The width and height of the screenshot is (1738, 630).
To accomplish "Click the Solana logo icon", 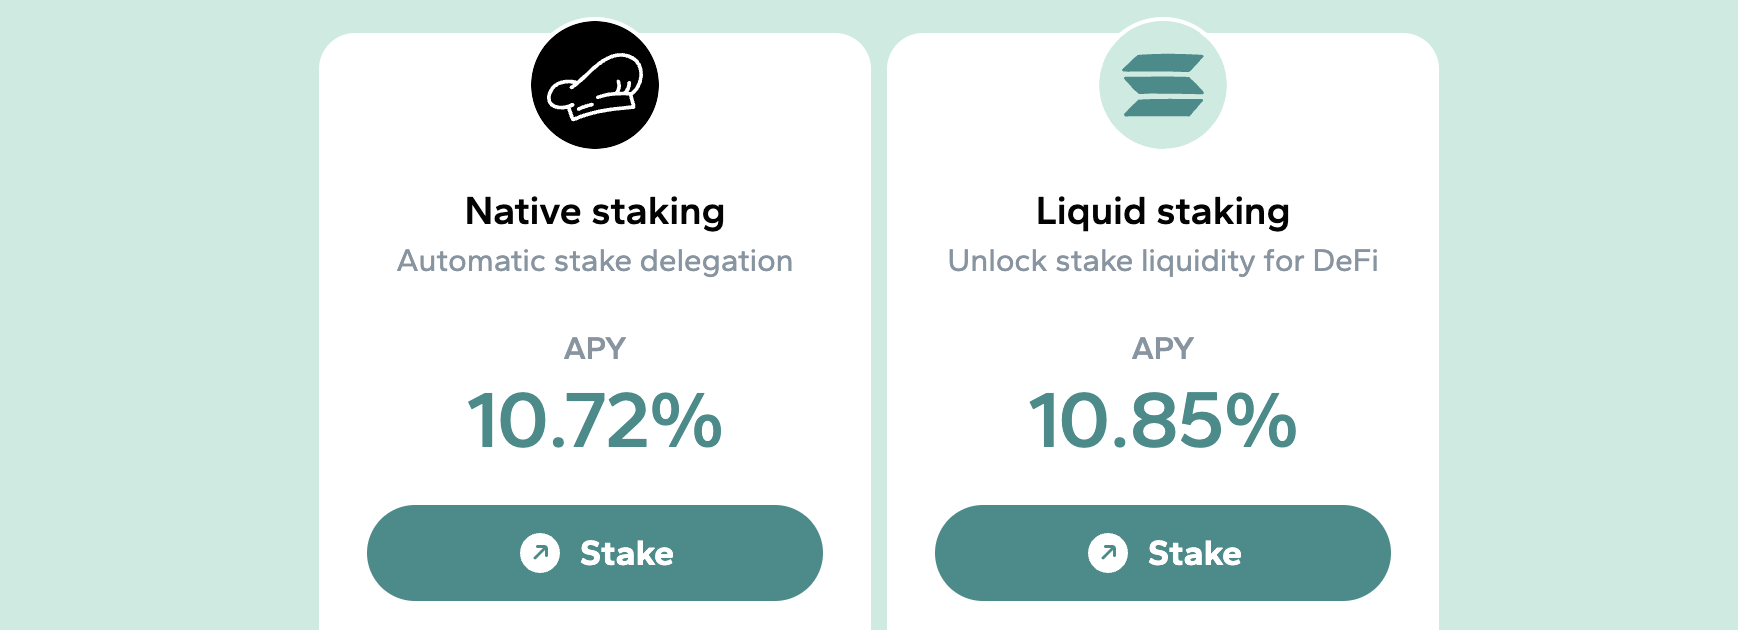I will (x=1163, y=85).
